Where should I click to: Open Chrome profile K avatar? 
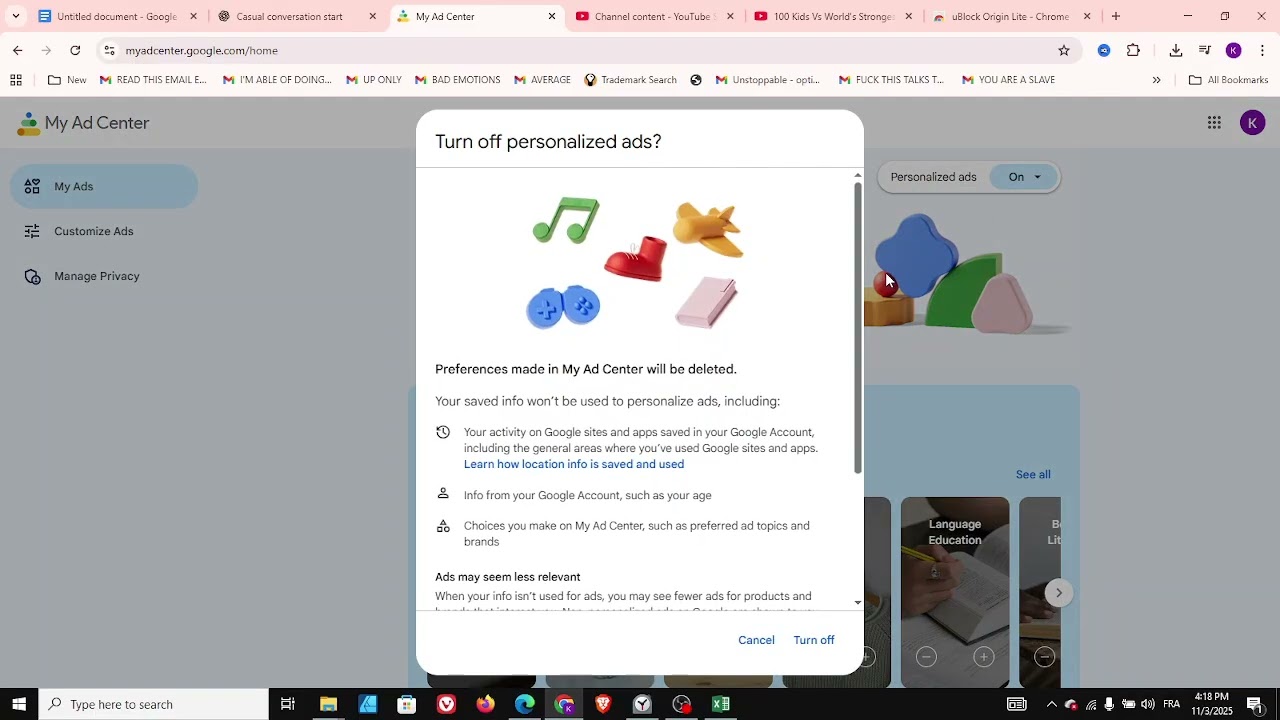[x=1233, y=50]
